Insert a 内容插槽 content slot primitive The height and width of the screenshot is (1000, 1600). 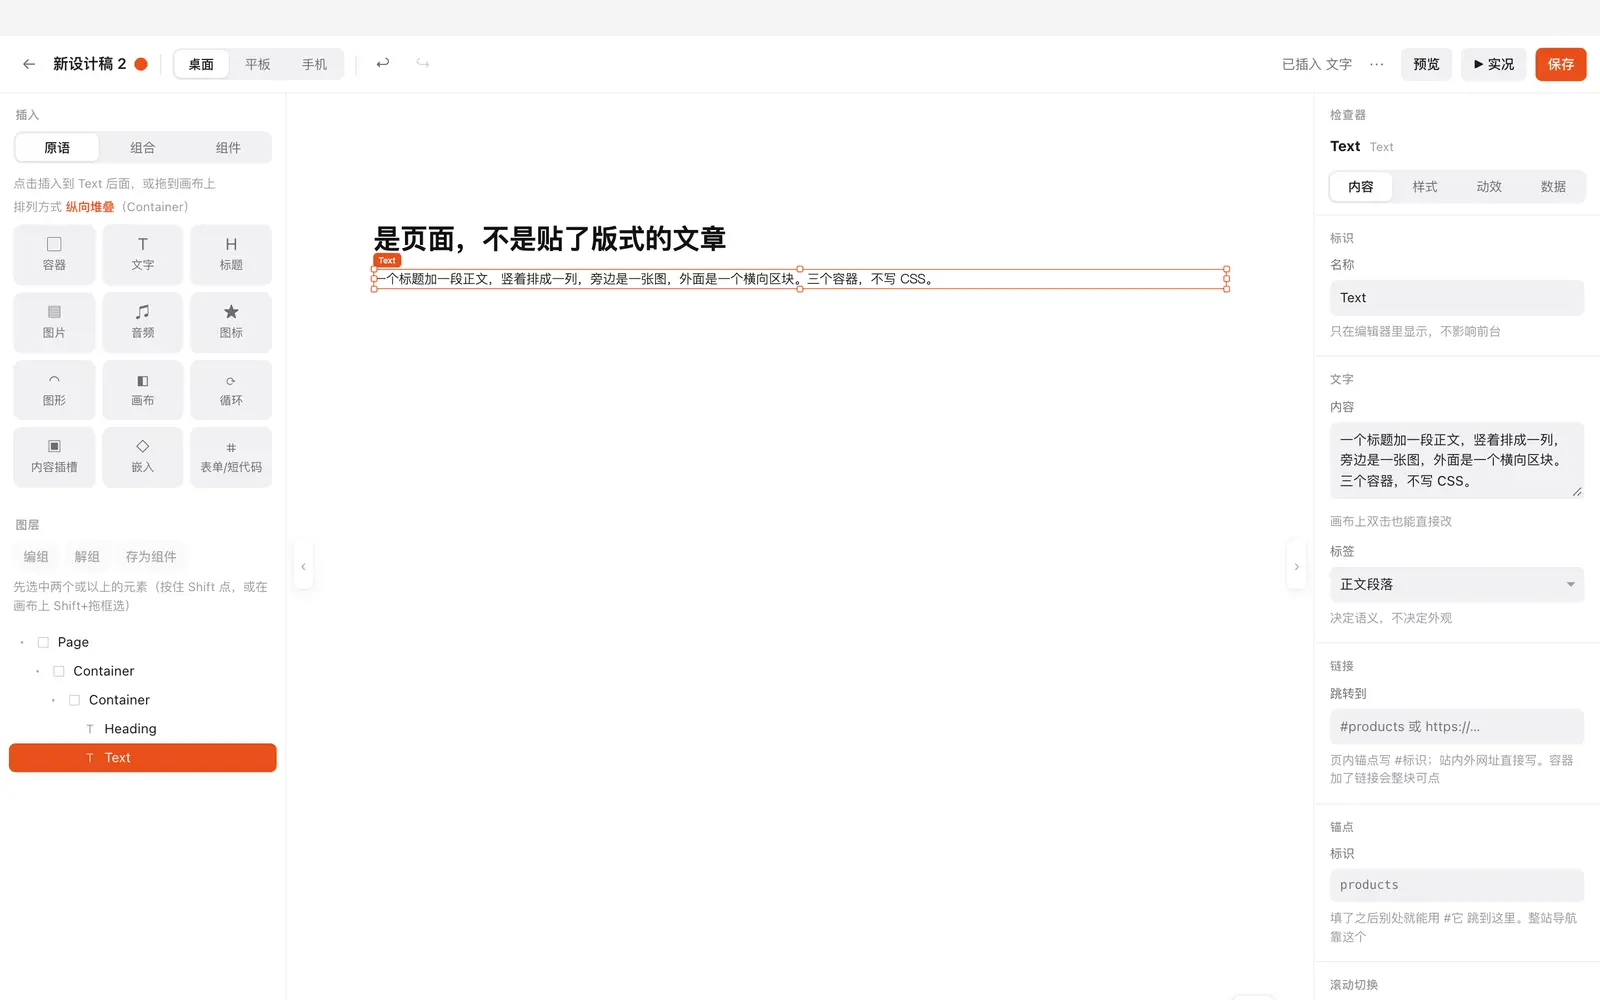click(54, 457)
